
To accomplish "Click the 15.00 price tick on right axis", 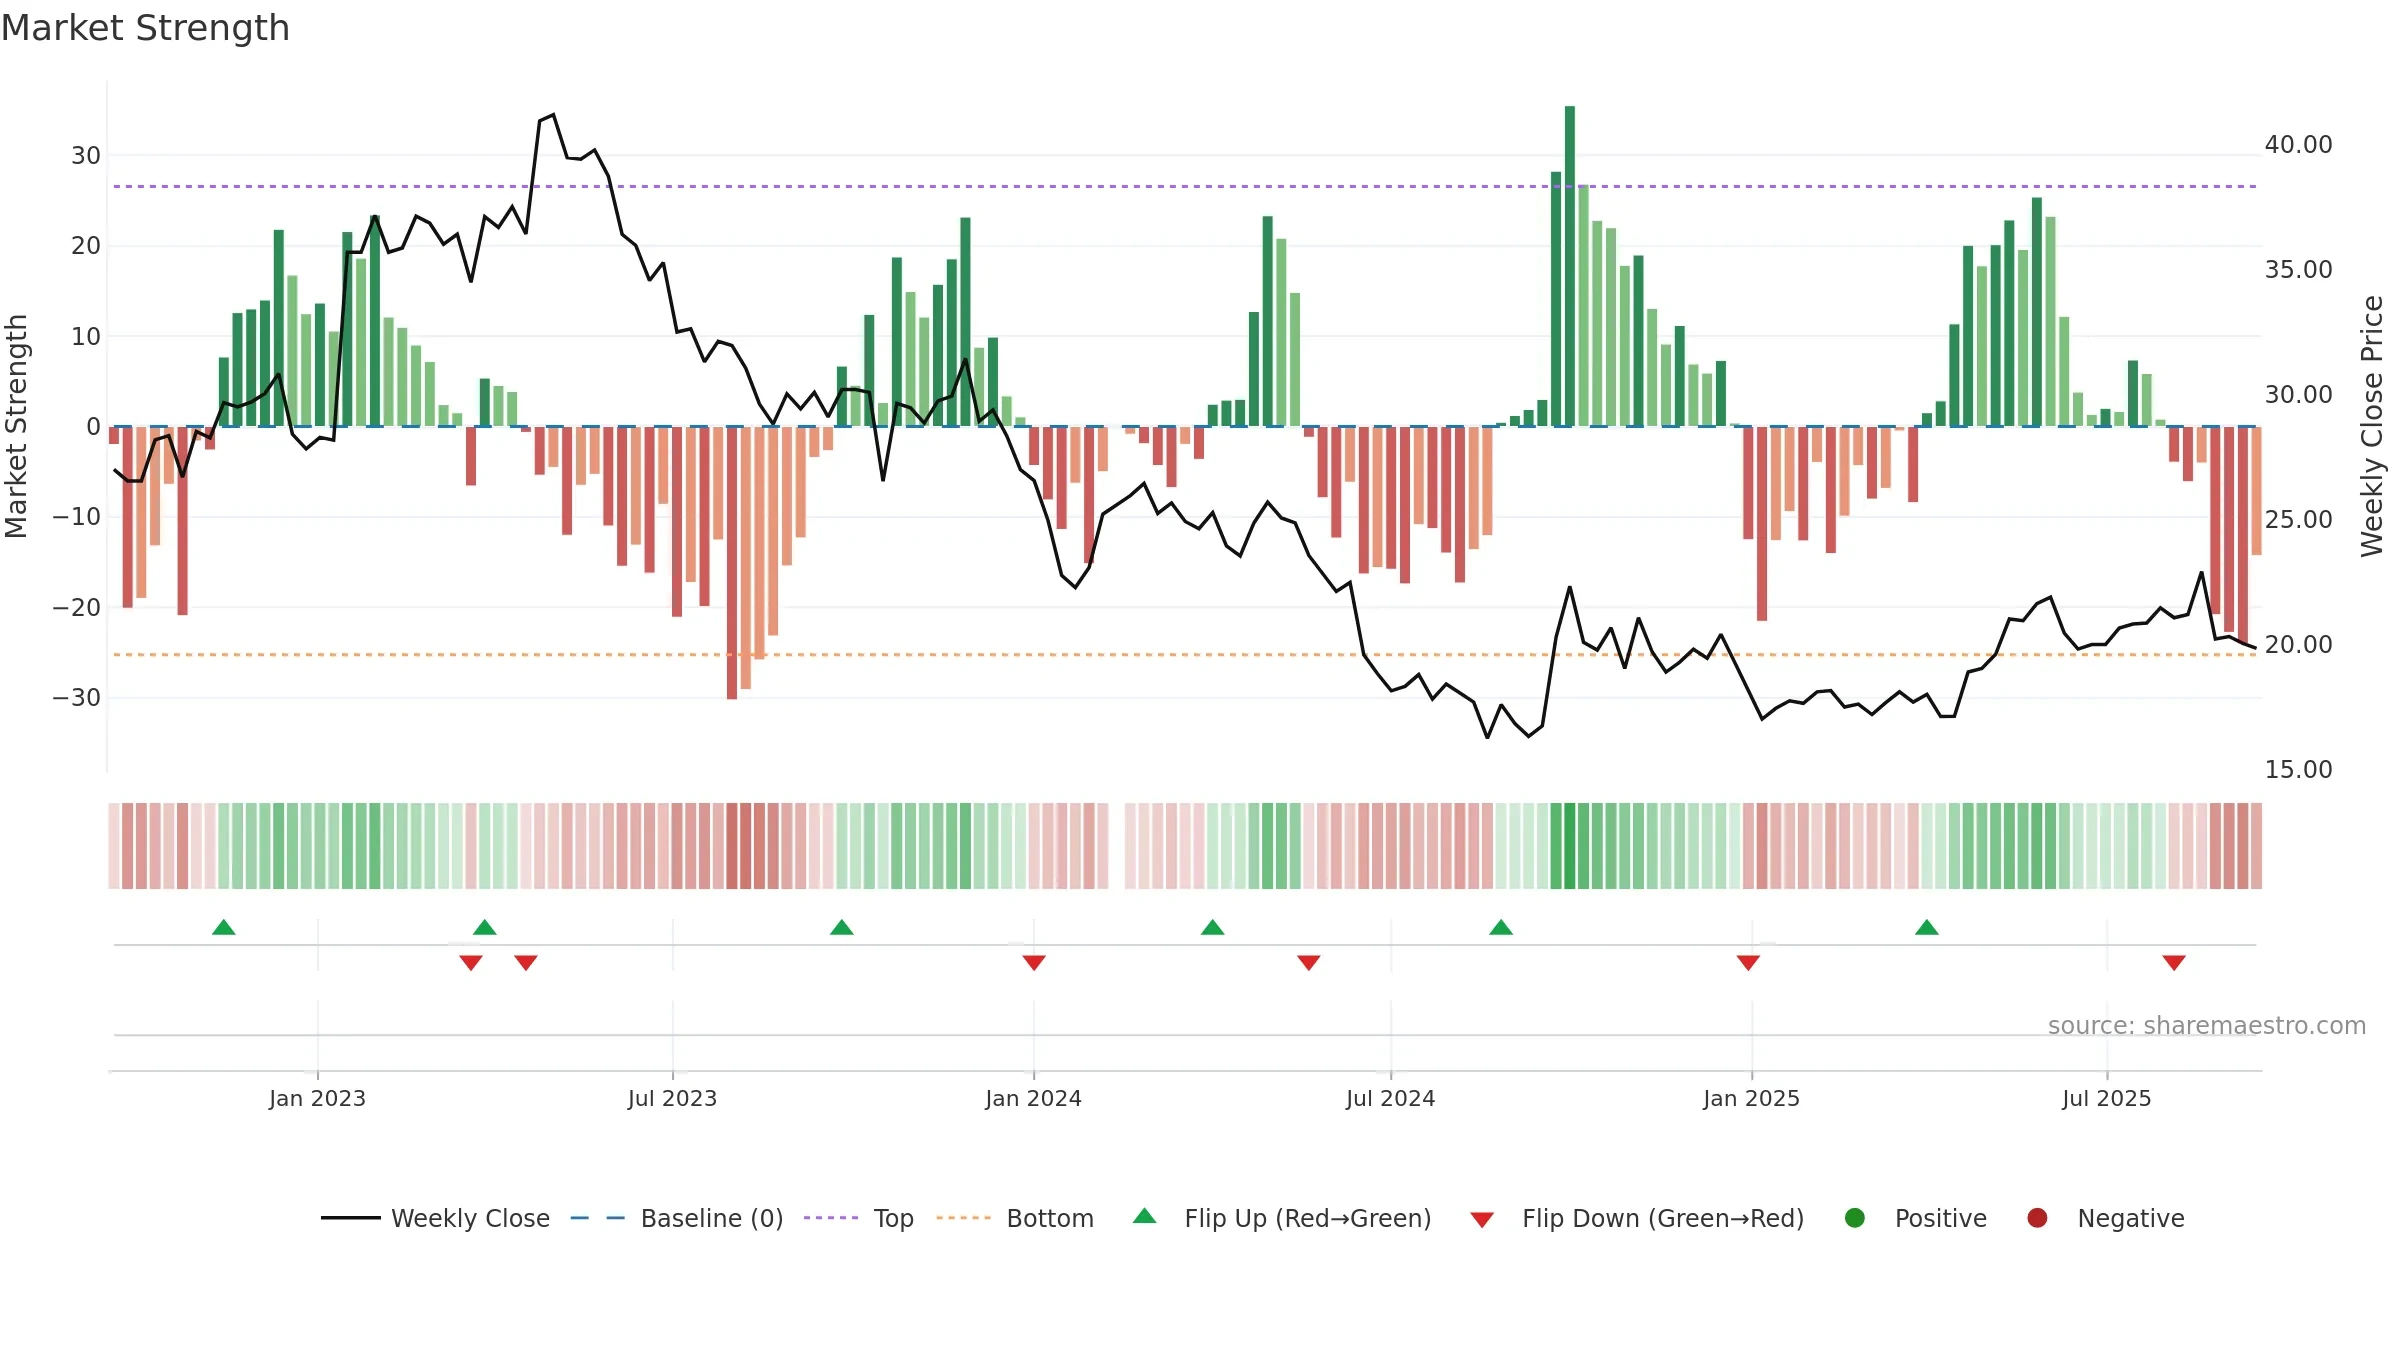I will click(2298, 769).
